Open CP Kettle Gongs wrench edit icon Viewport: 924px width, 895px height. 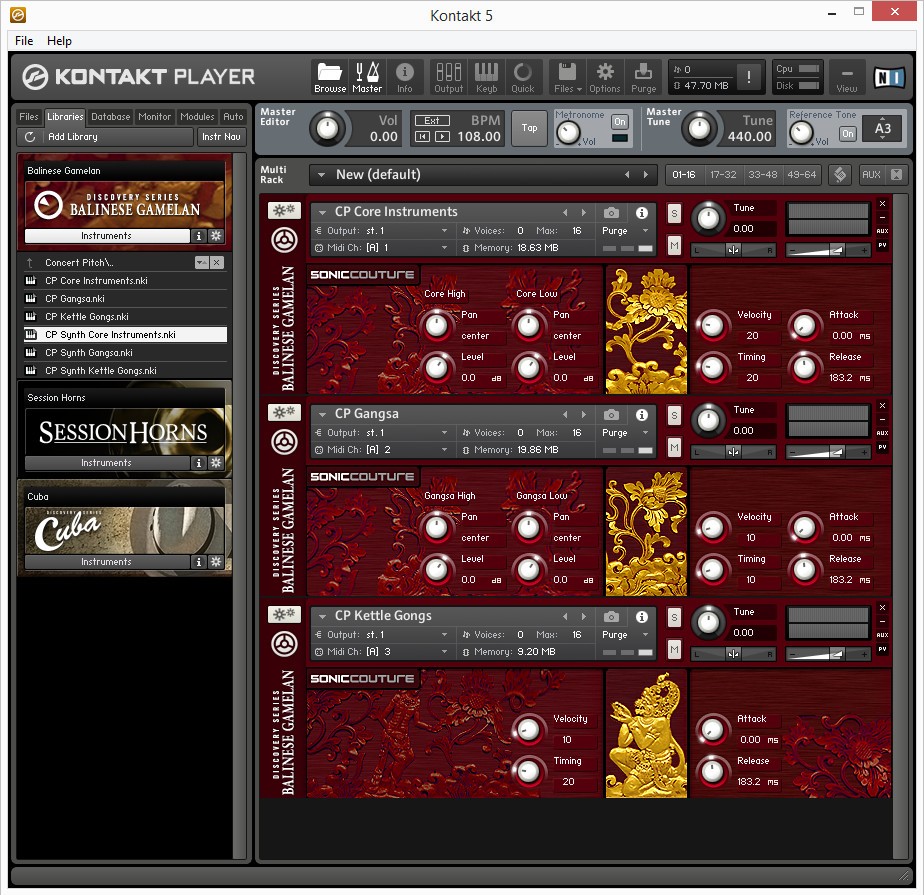[285, 615]
